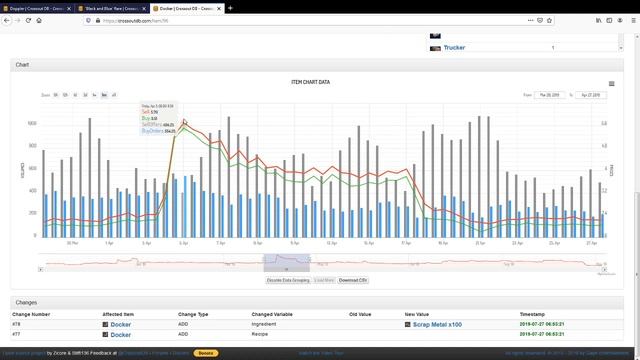The width and height of the screenshot is (640, 360).
Task: Click the ITEM CHART DATA title
Action: click(311, 82)
